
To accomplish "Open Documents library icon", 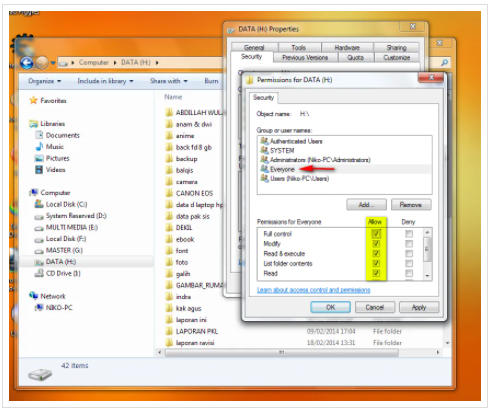I will coord(39,135).
